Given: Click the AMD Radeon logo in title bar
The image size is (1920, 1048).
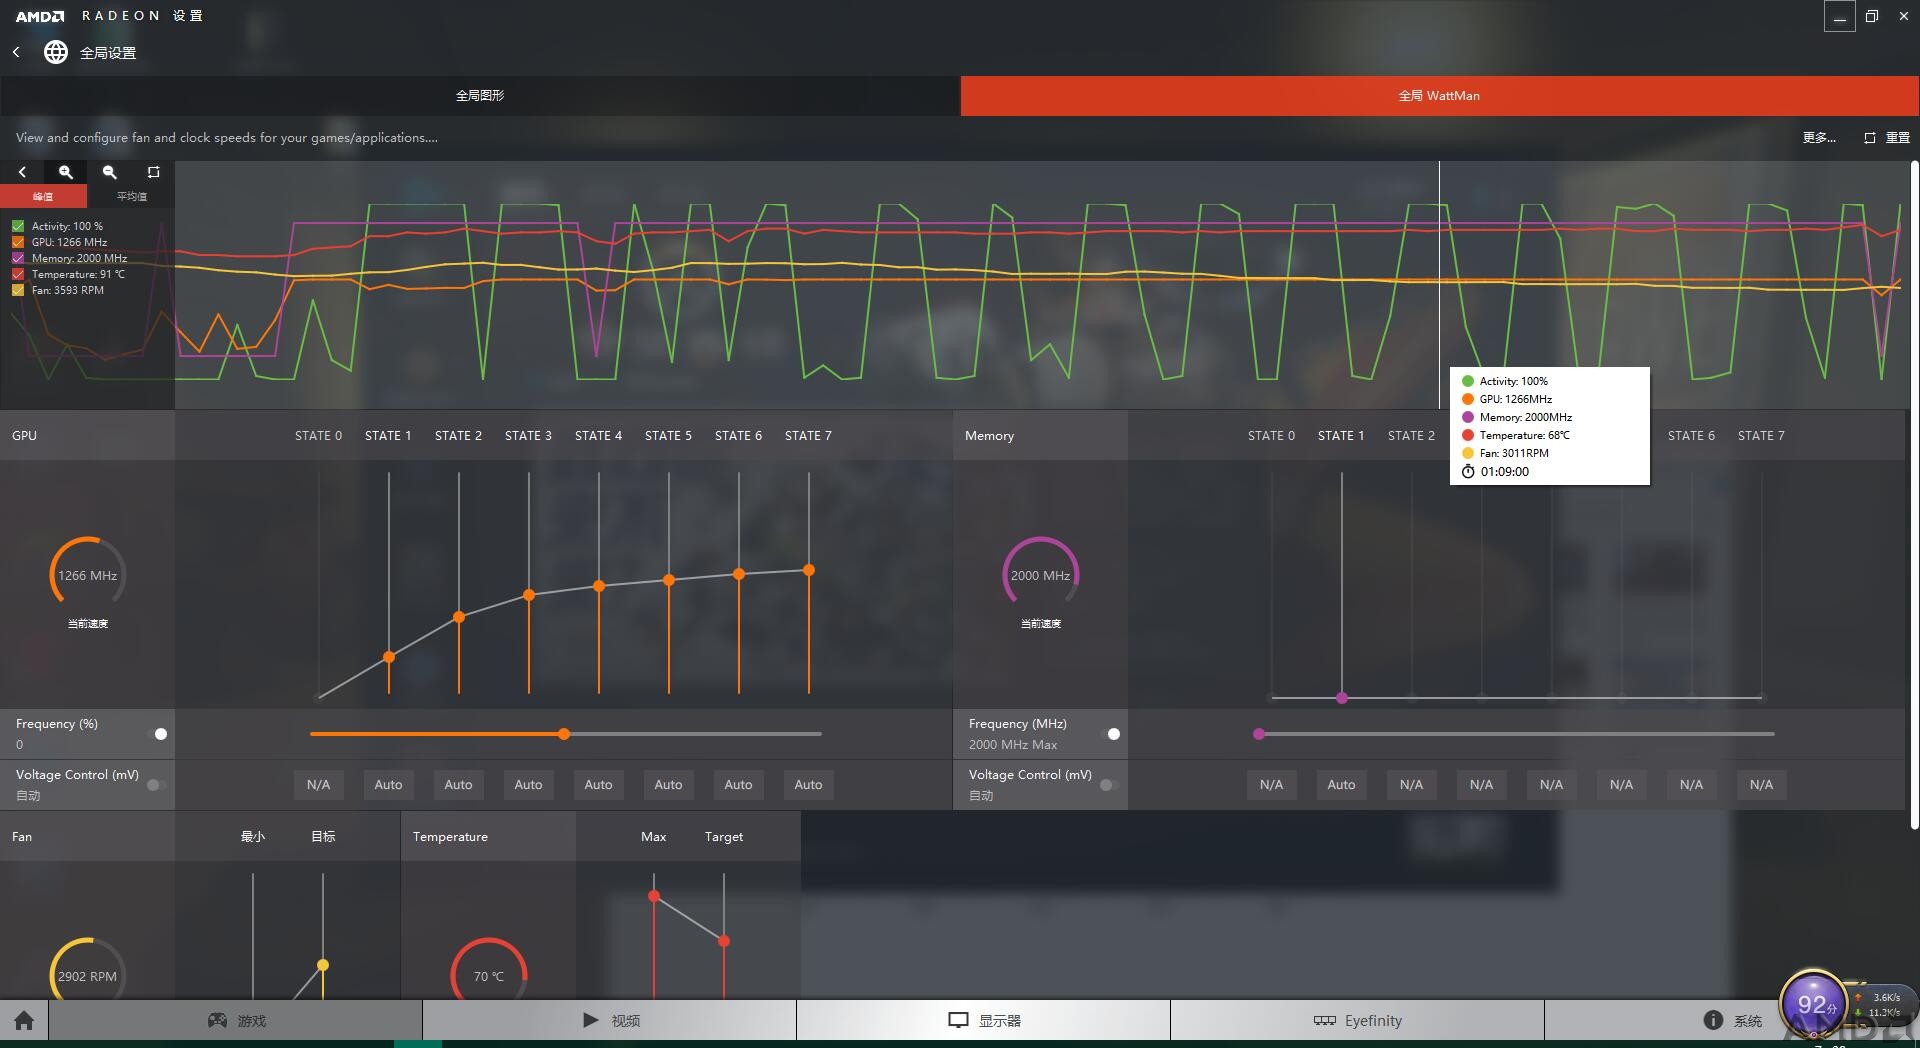Looking at the screenshot, I should coord(40,16).
